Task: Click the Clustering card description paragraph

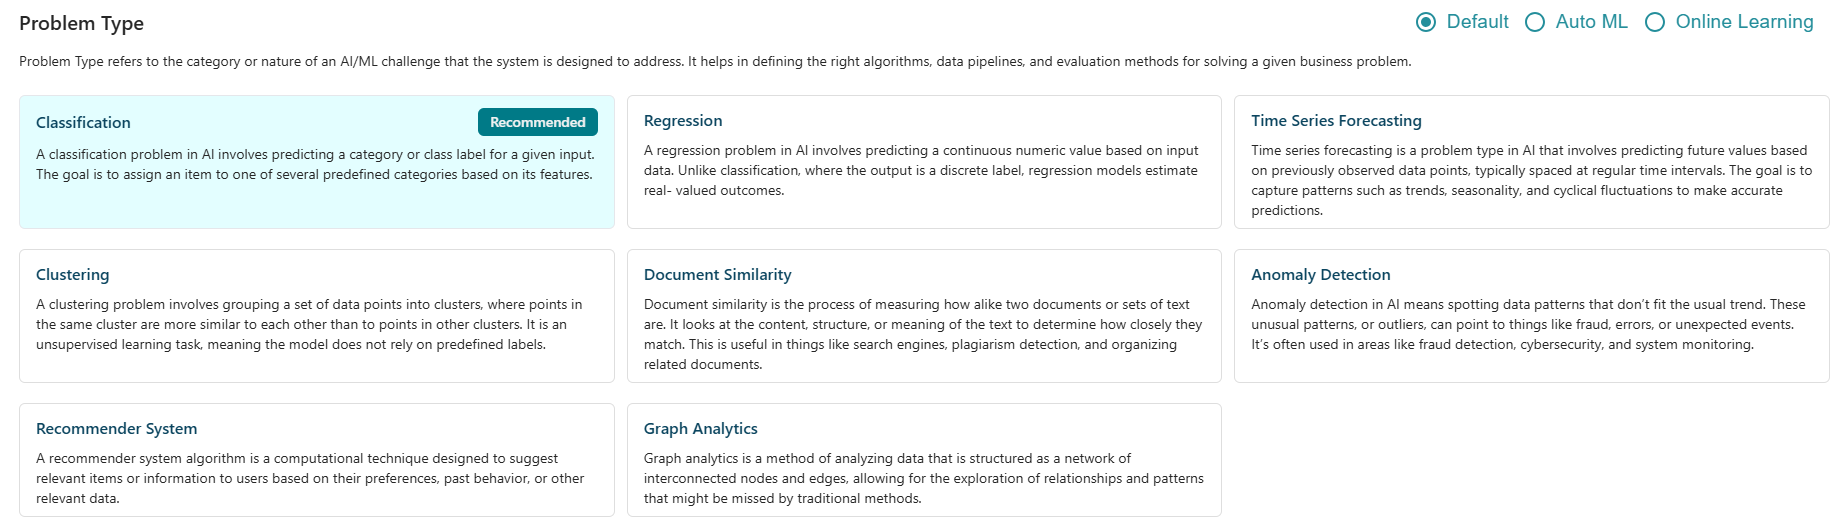Action: tap(308, 324)
